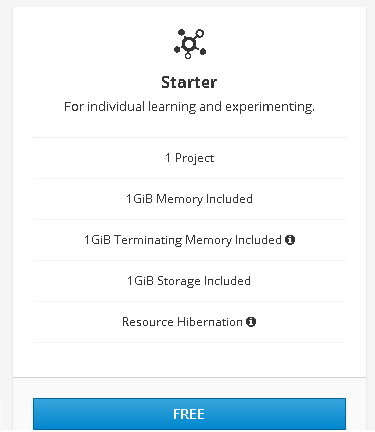
Task: Select the 1GiB Memory Included row
Action: pyautogui.click(x=189, y=199)
